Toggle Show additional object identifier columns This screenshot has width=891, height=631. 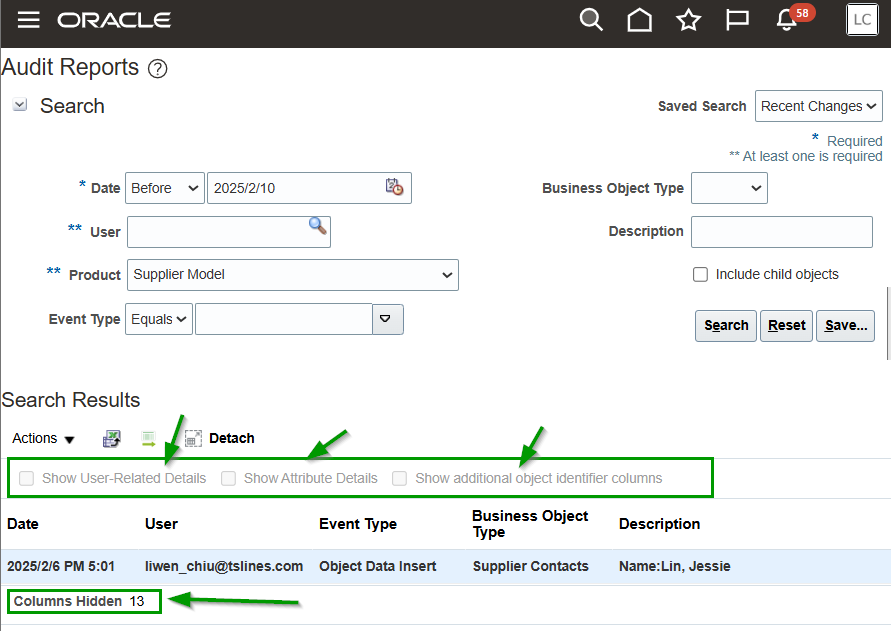pos(399,478)
